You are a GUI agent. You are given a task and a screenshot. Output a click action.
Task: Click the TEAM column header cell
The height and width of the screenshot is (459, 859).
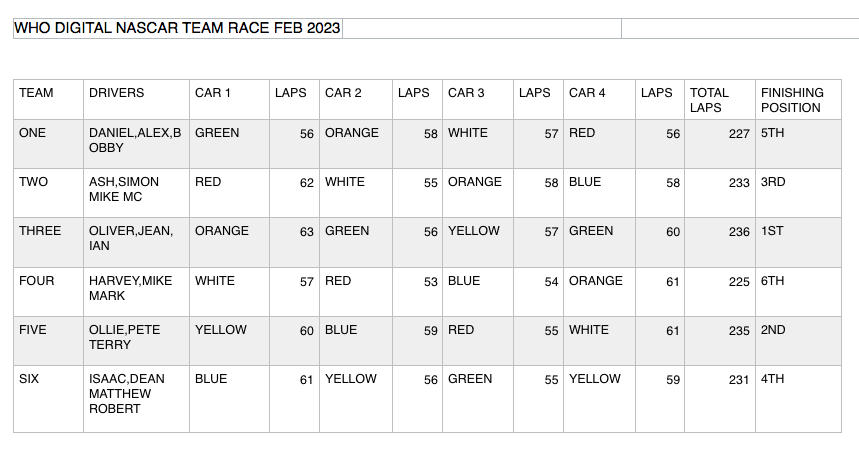pyautogui.click(x=48, y=100)
